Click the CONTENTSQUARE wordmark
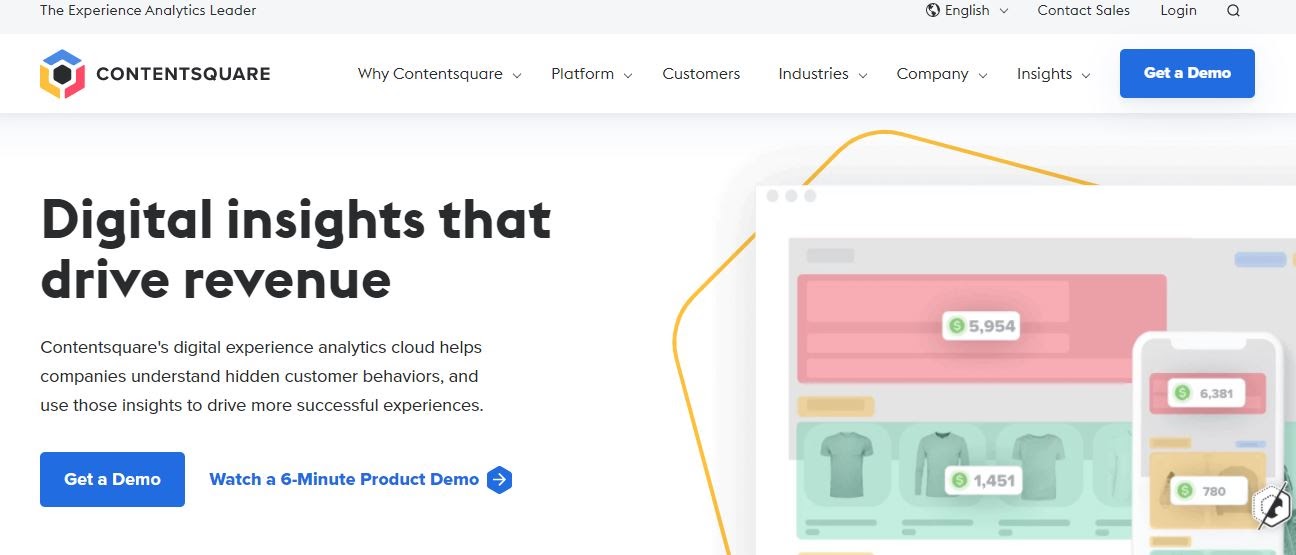The image size is (1296, 555). click(x=183, y=74)
